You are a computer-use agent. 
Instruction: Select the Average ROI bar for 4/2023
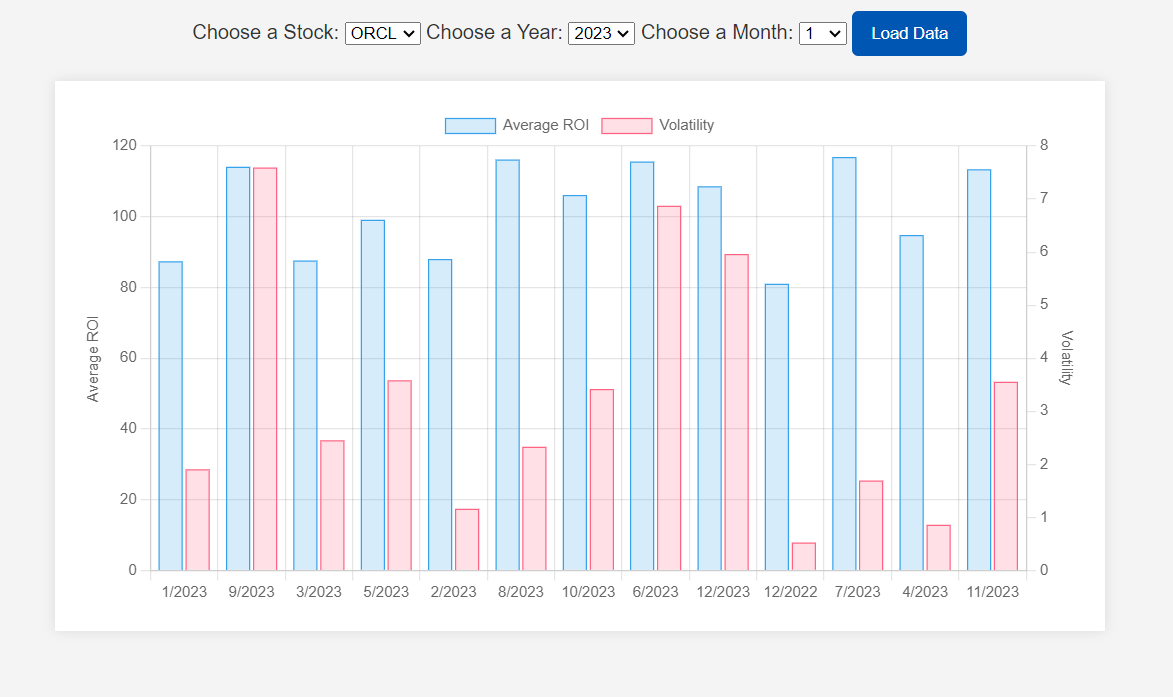click(x=911, y=403)
